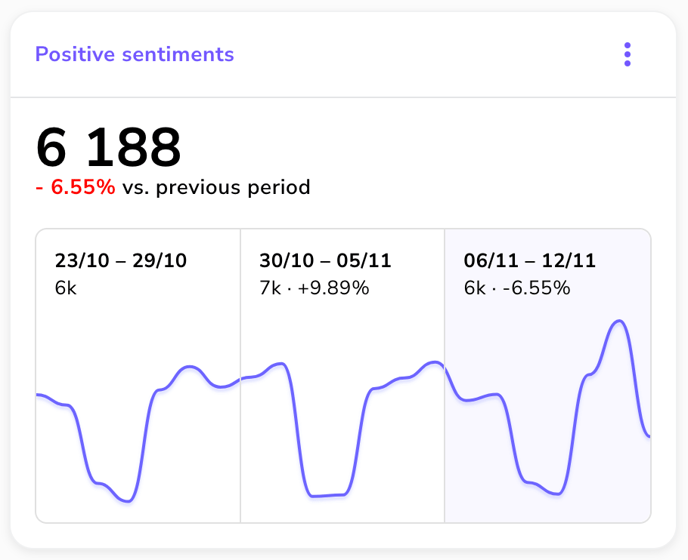The width and height of the screenshot is (688, 560).
Task: Click the highest peak in the third week chart
Action: pos(621,321)
